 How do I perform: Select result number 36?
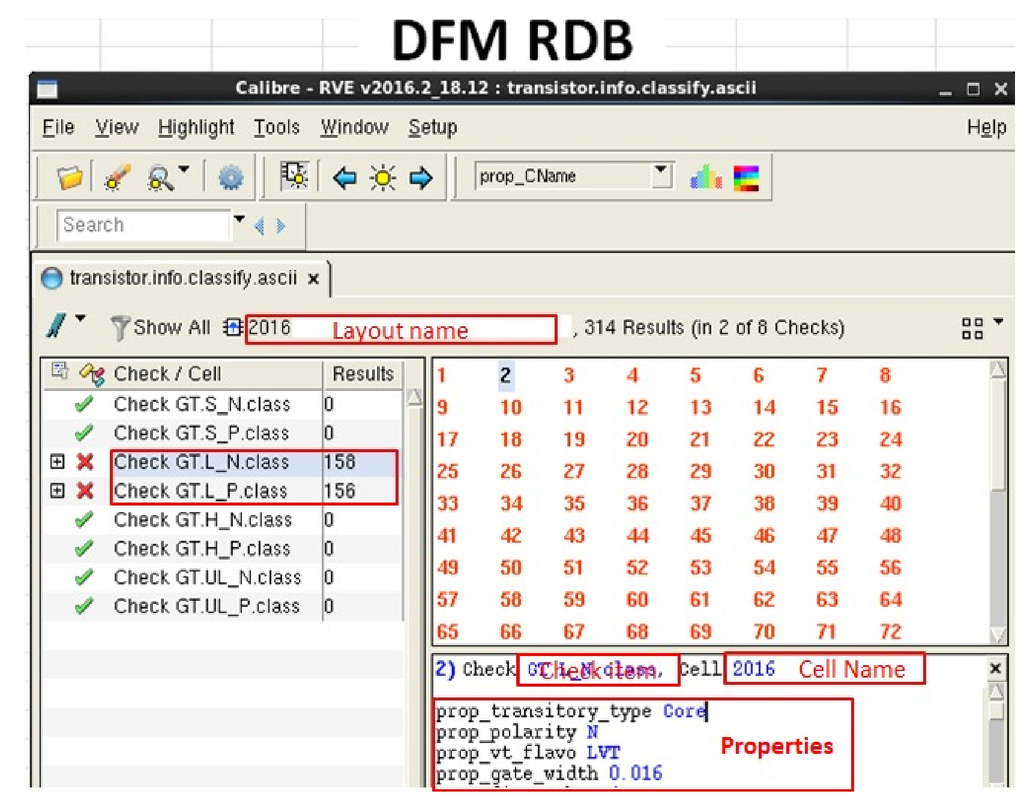click(637, 504)
